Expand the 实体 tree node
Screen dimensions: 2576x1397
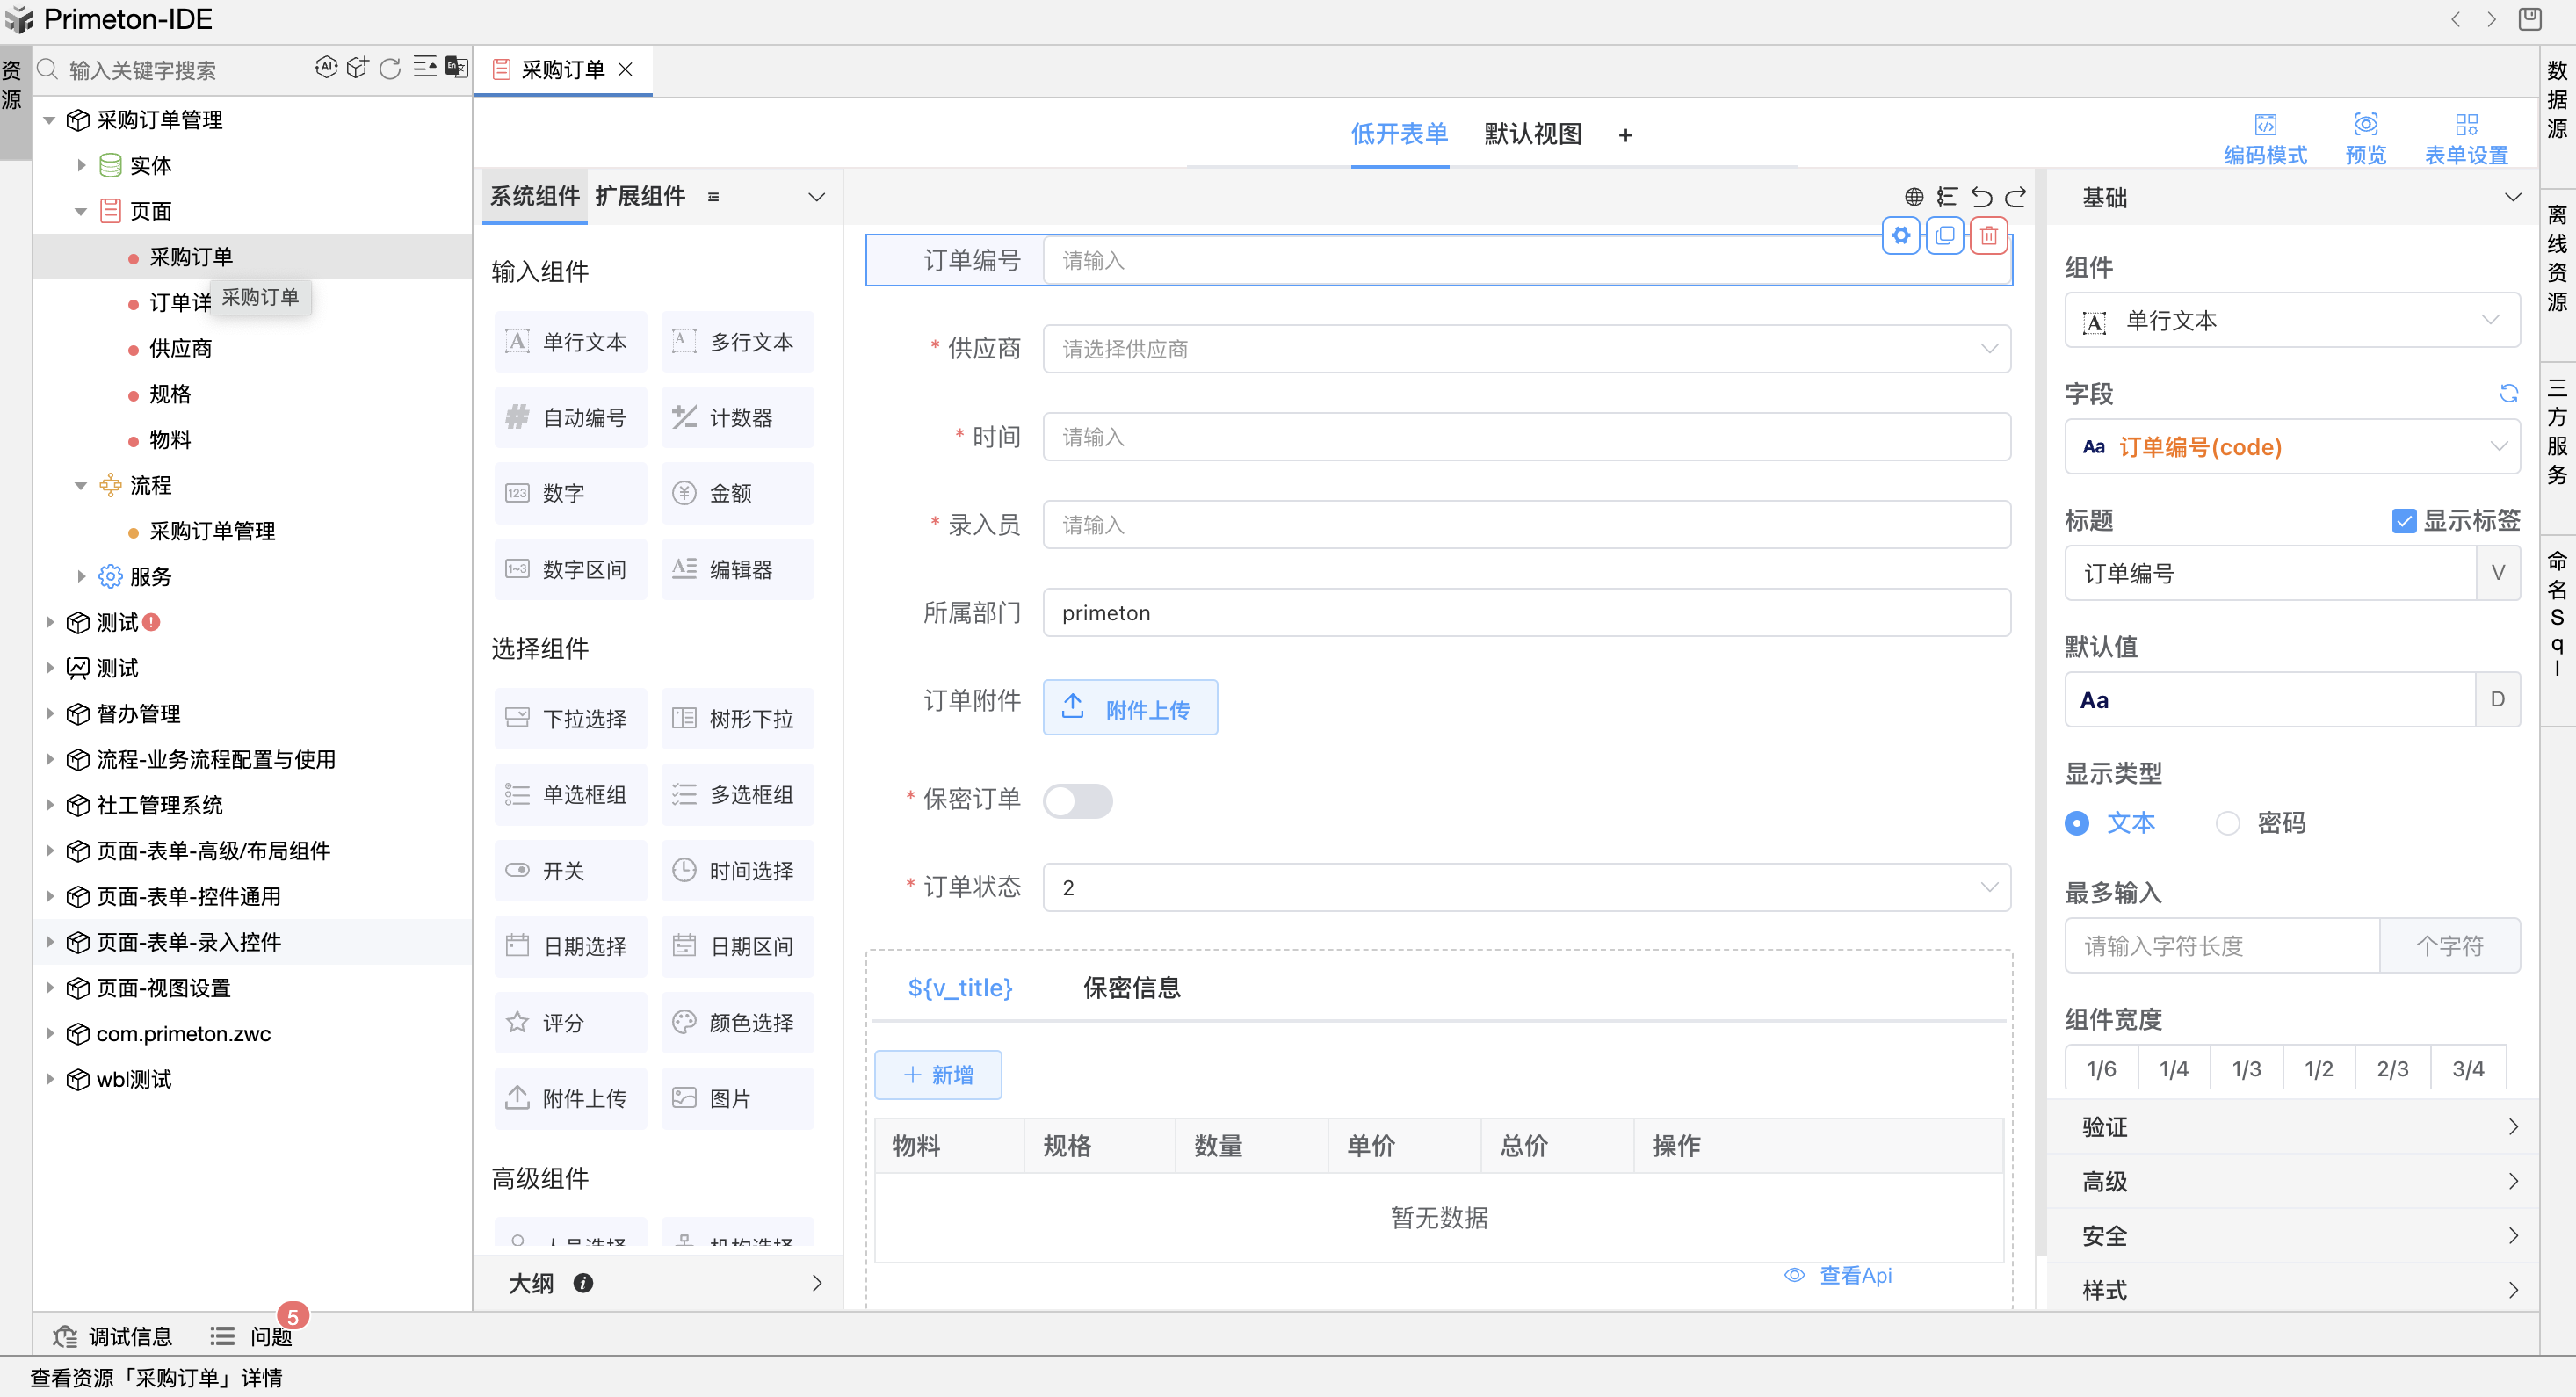[x=82, y=165]
